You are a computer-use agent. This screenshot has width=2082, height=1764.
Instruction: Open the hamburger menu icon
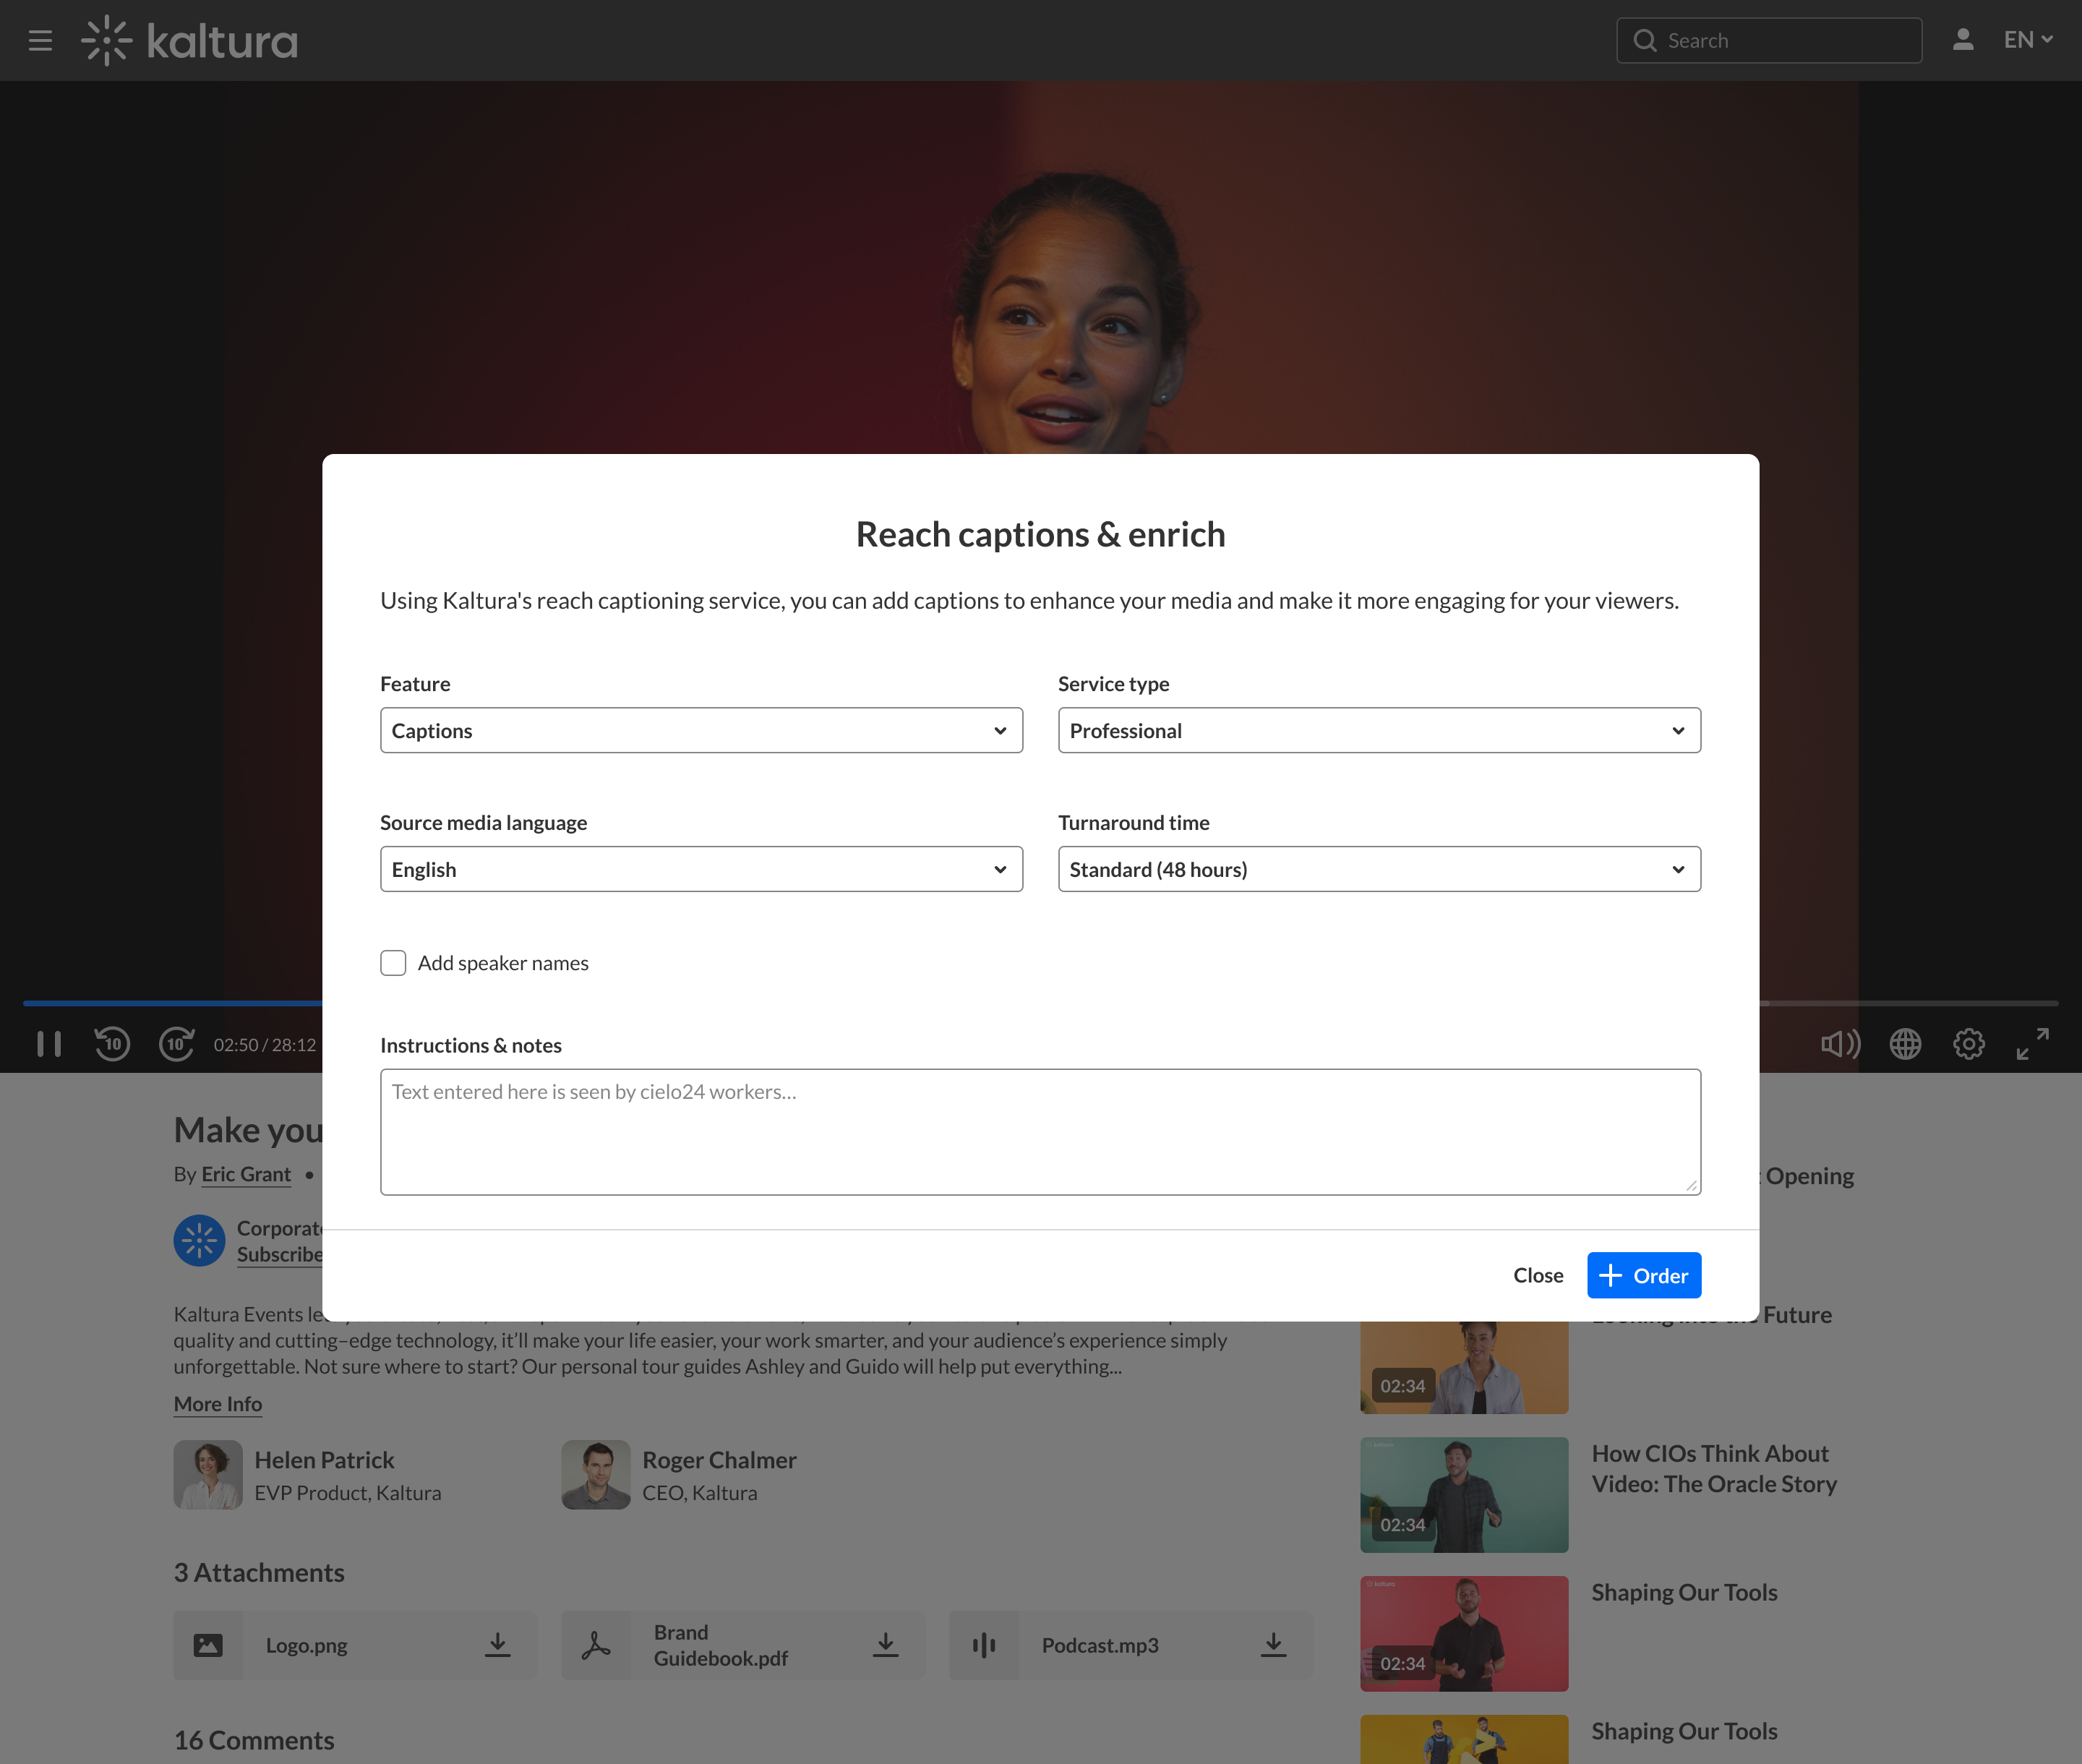coord(40,41)
